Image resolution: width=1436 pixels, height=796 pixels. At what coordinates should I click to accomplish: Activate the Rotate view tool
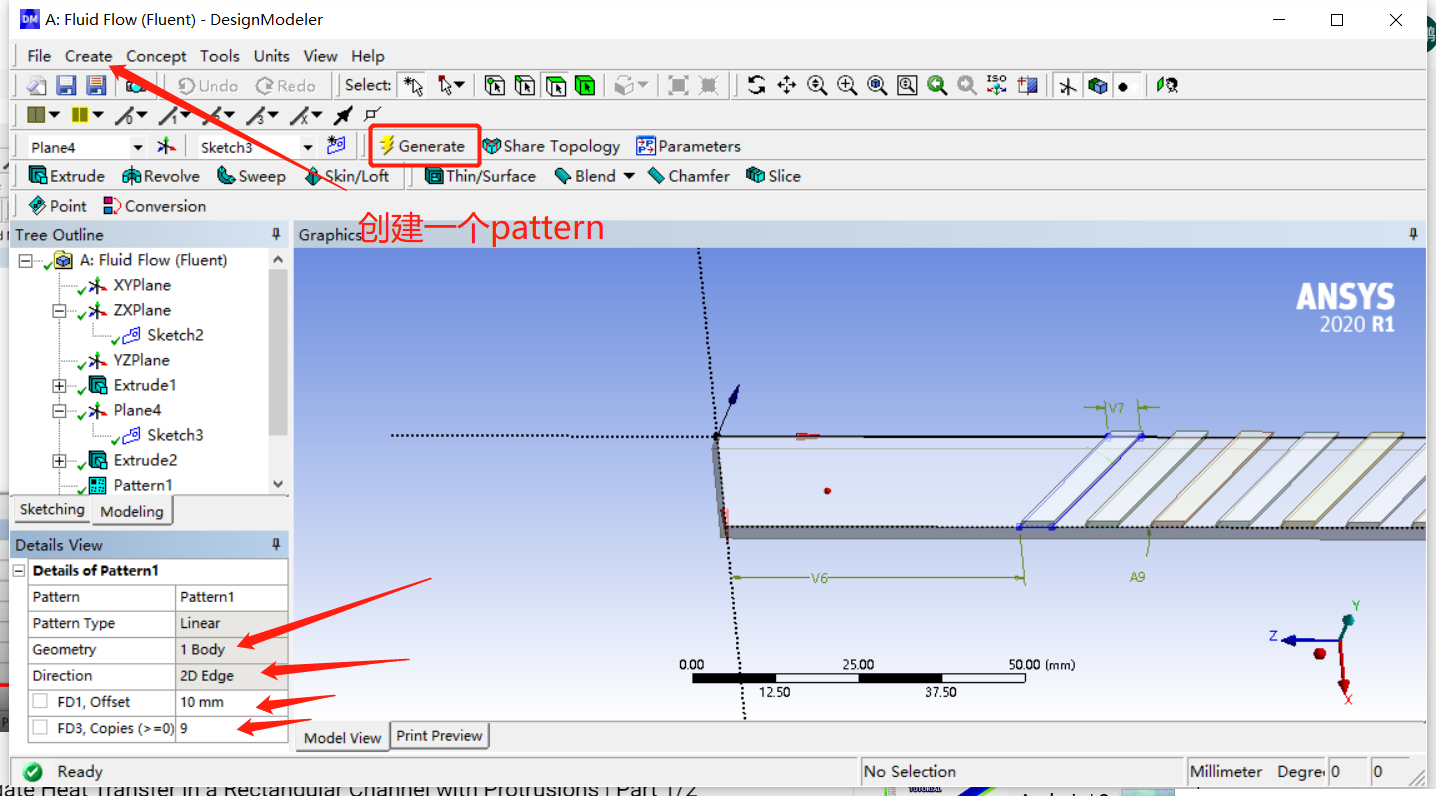click(757, 86)
